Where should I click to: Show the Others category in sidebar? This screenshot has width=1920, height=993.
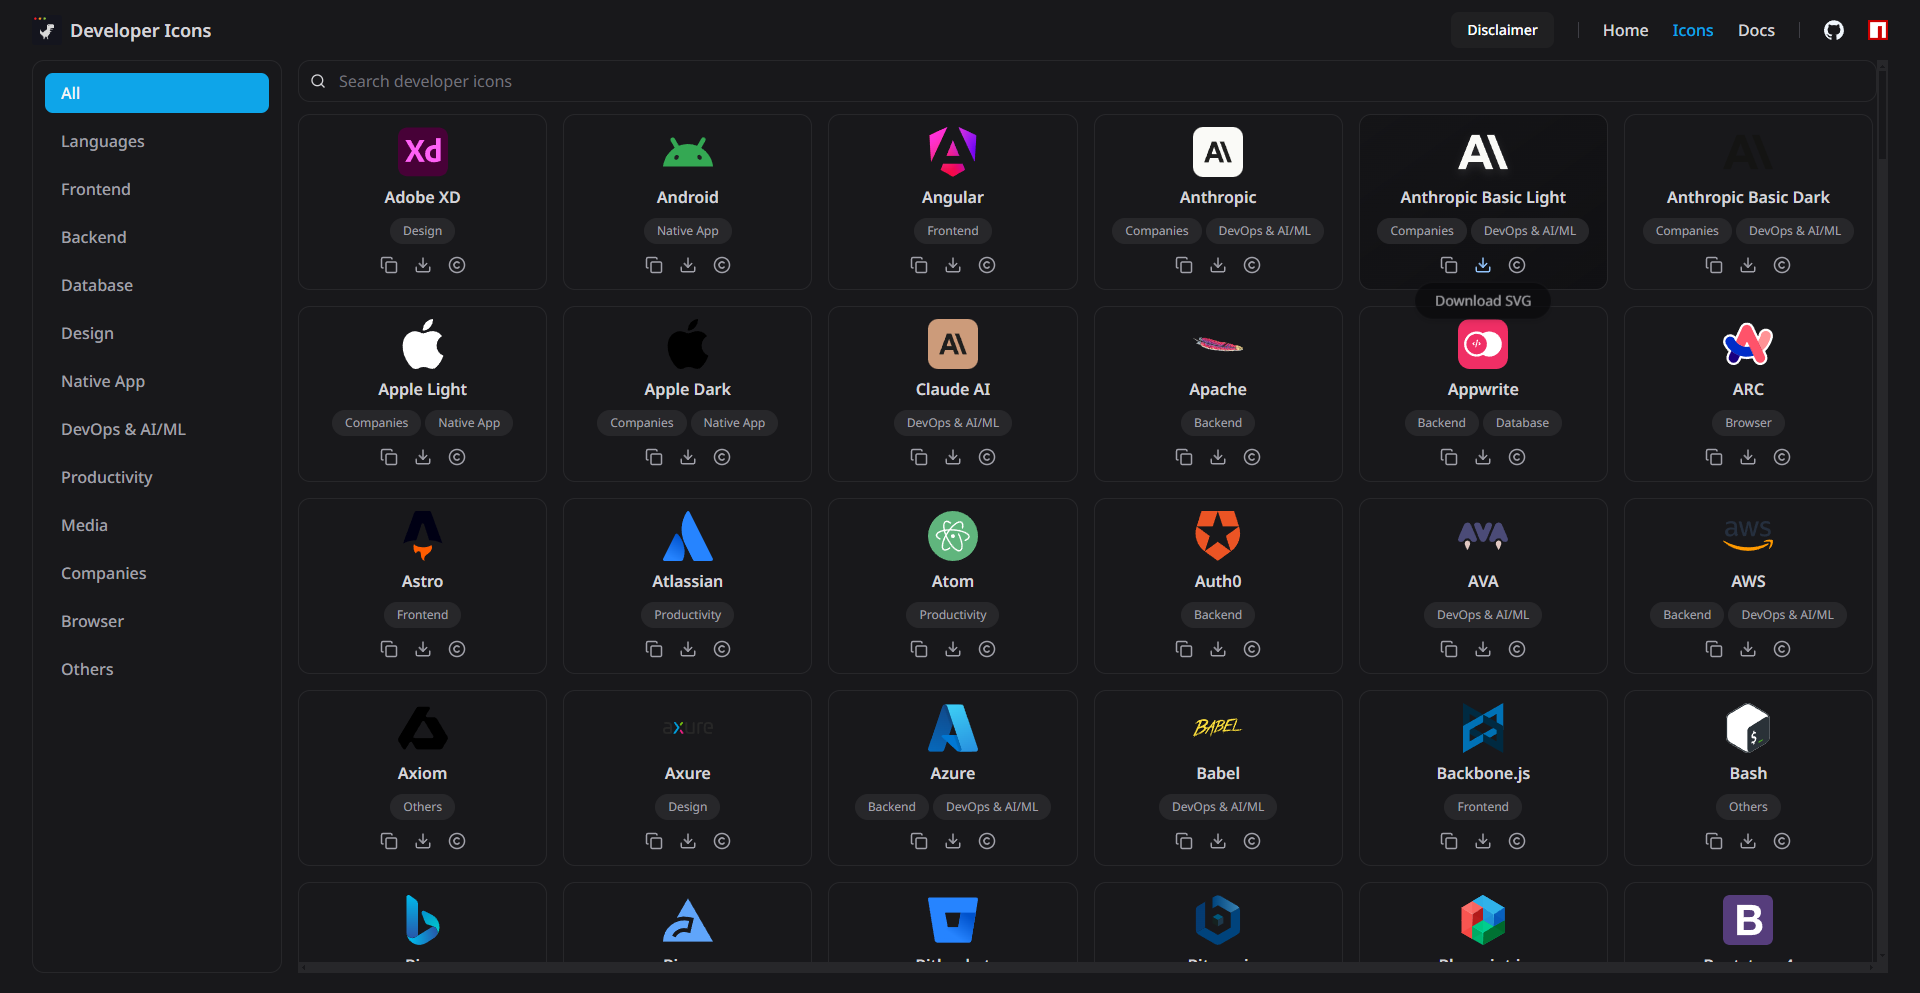(x=157, y=669)
